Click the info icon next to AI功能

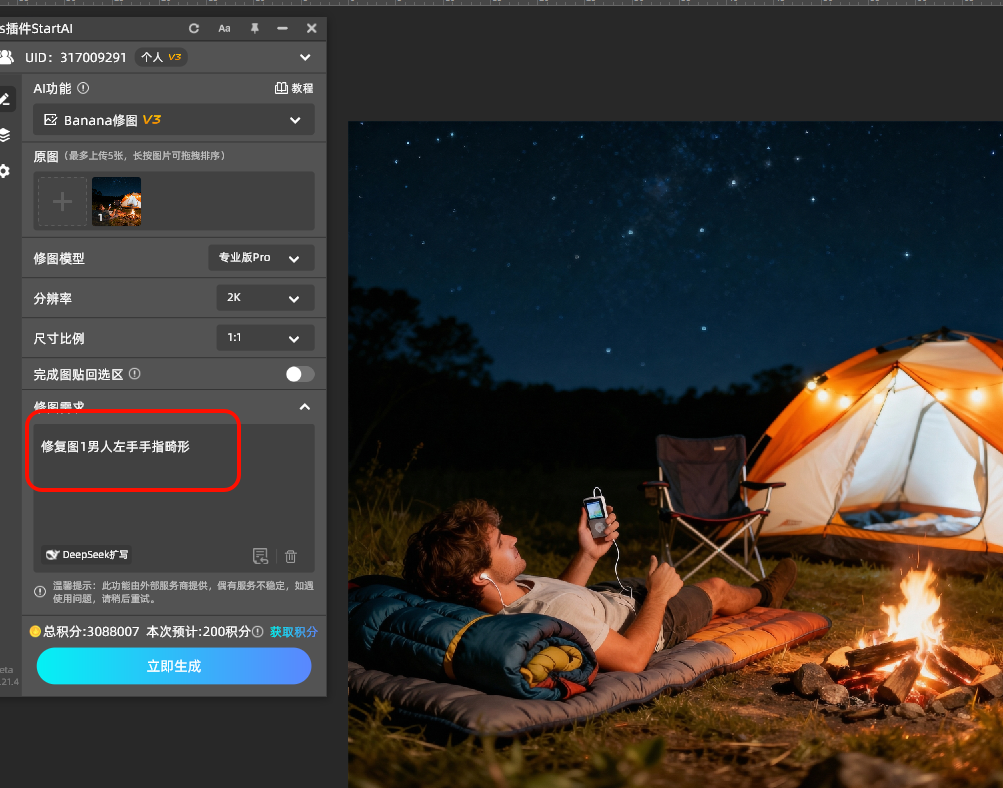[83, 88]
